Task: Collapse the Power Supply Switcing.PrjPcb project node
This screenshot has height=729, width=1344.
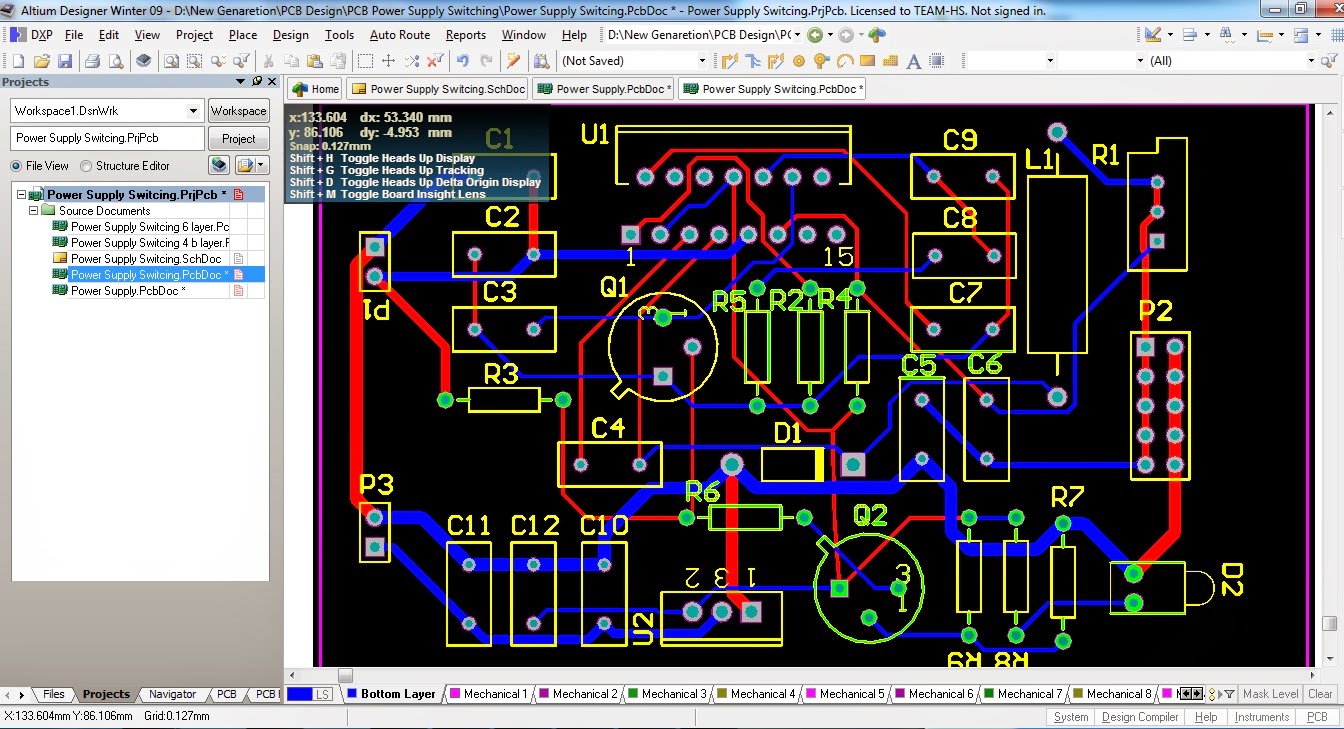Action: 22,195
